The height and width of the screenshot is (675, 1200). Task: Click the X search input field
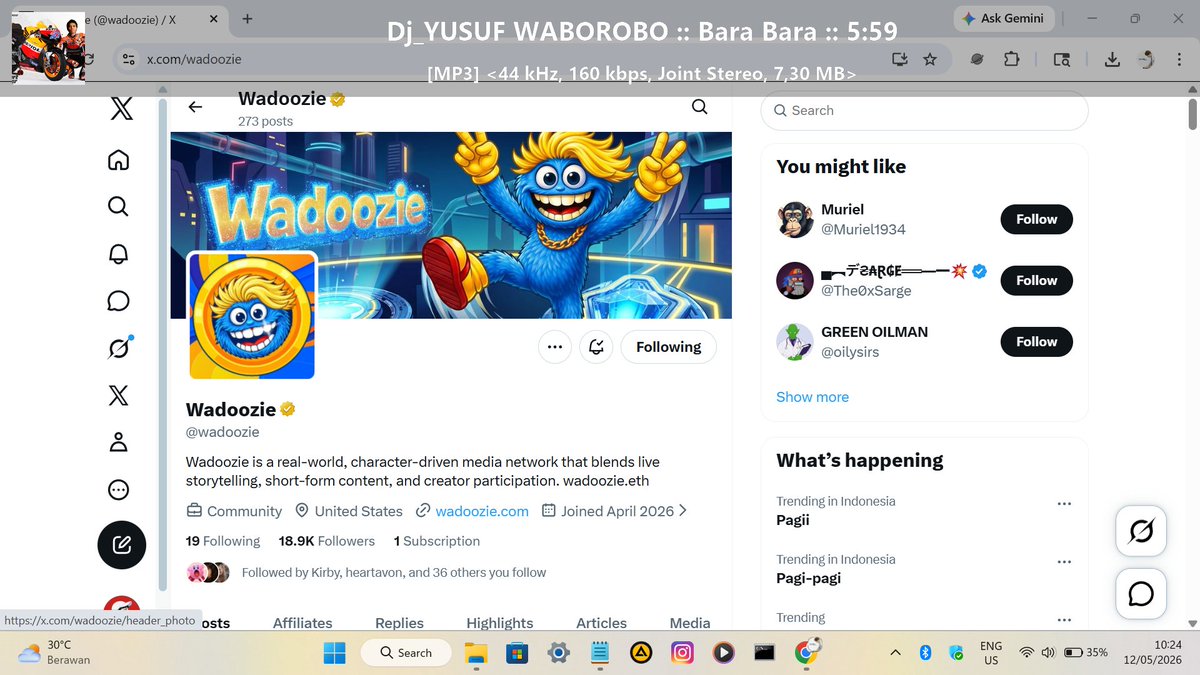925,111
